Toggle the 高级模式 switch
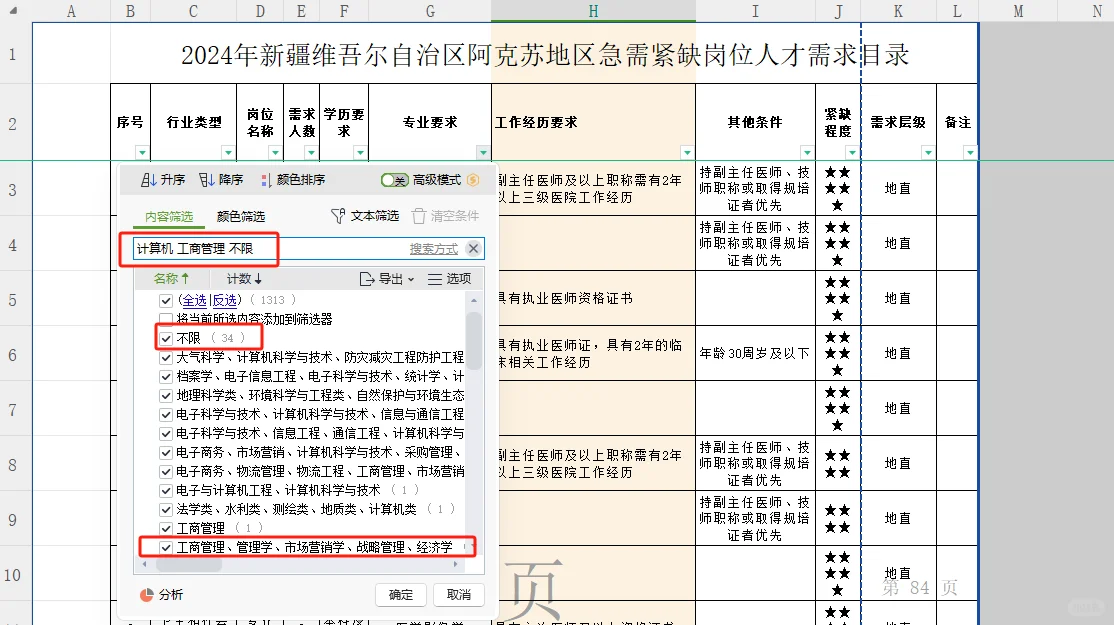Viewport: 1114px width, 625px height. coord(394,180)
